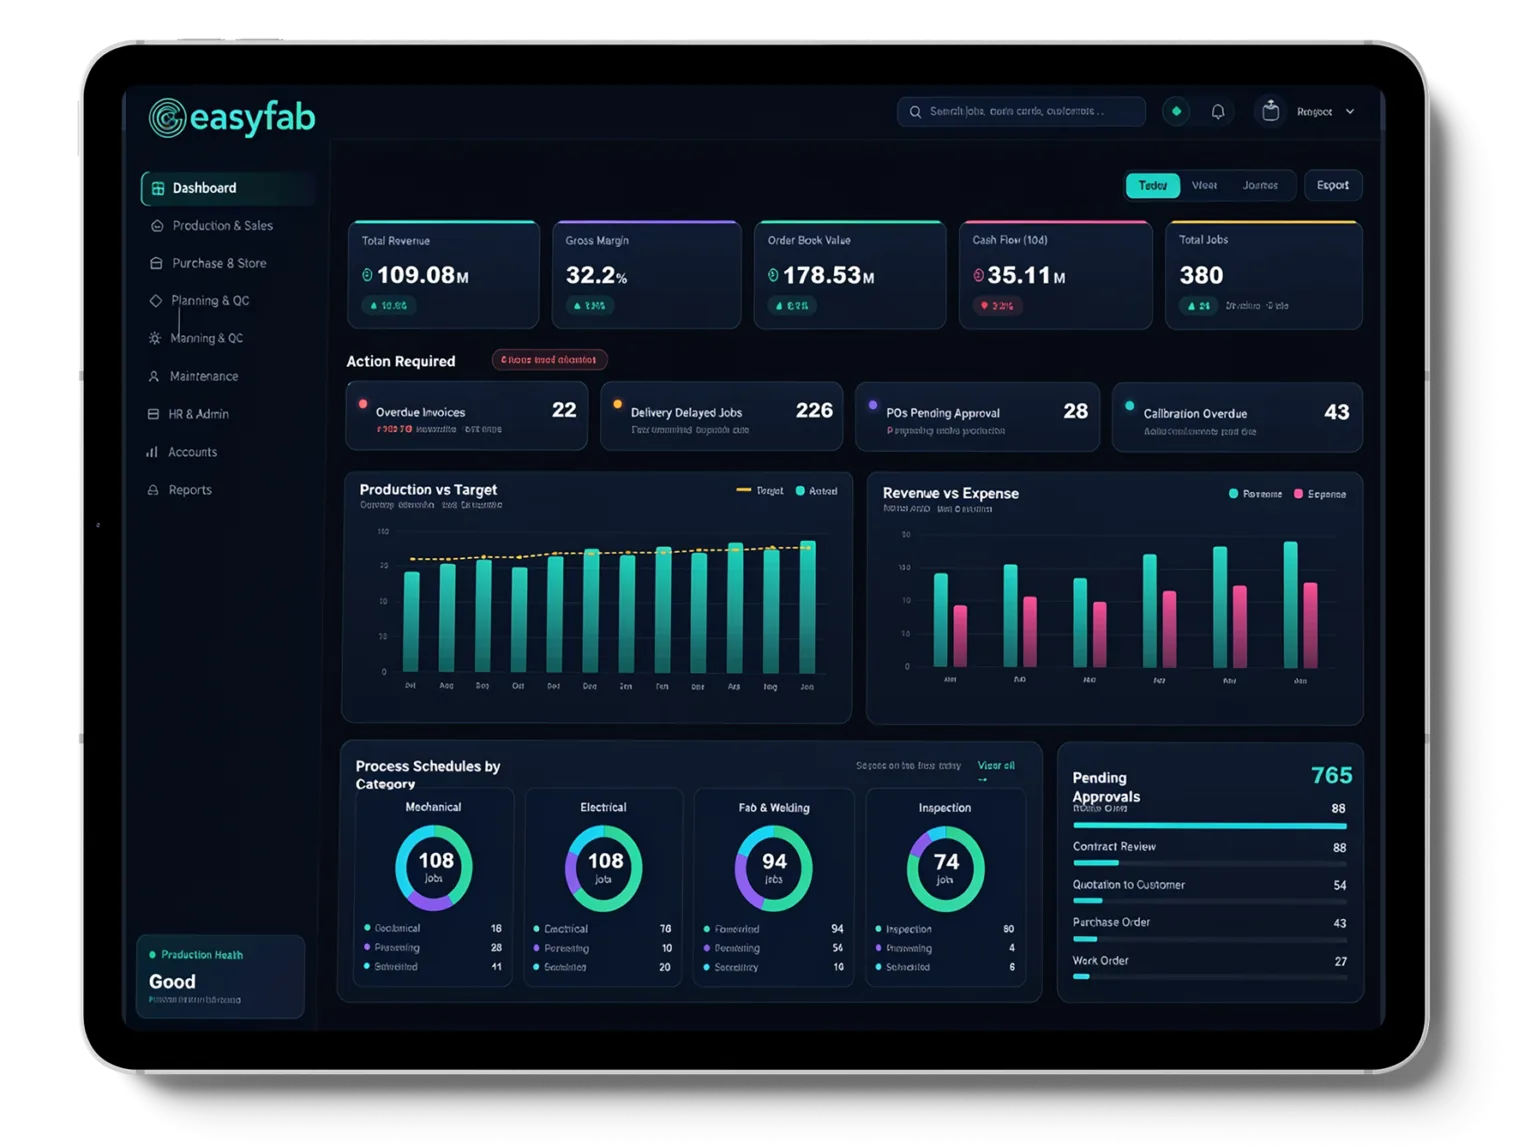Toggle the Expense legend series
This screenshot has width=1536, height=1147.
click(1320, 494)
